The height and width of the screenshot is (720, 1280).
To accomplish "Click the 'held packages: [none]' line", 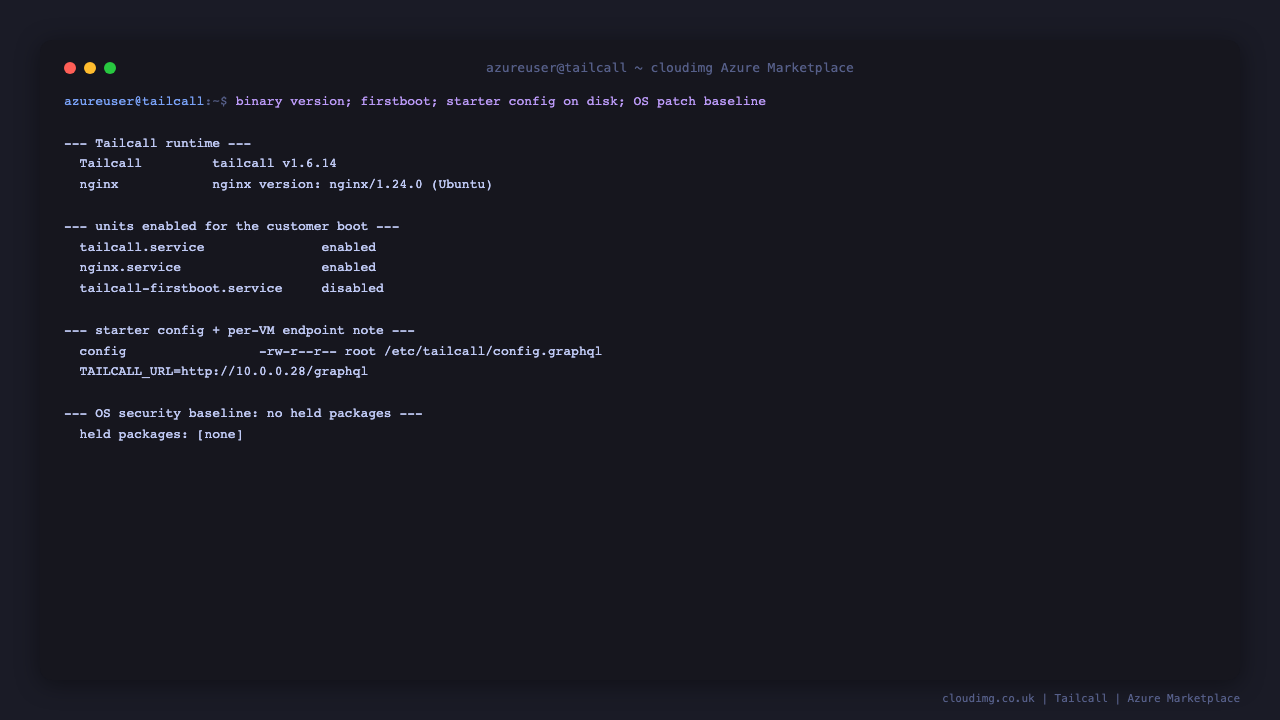I will pyautogui.click(x=162, y=435).
